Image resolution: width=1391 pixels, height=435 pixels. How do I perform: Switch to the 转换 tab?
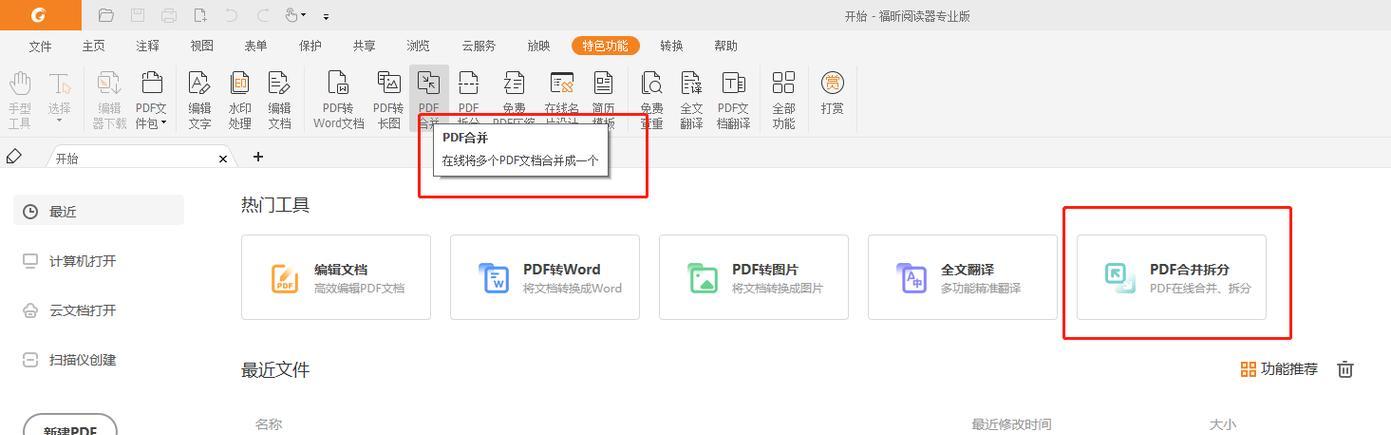[672, 46]
